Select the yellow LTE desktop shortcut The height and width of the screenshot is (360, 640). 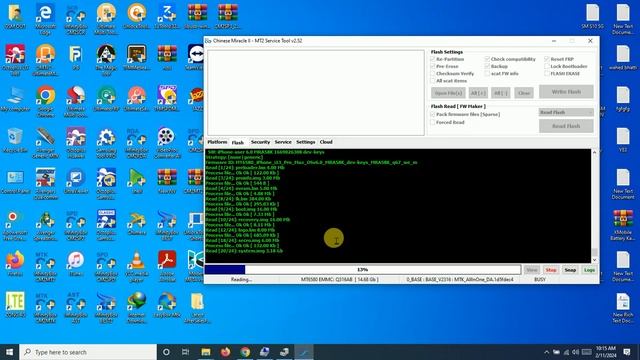pos(15,305)
